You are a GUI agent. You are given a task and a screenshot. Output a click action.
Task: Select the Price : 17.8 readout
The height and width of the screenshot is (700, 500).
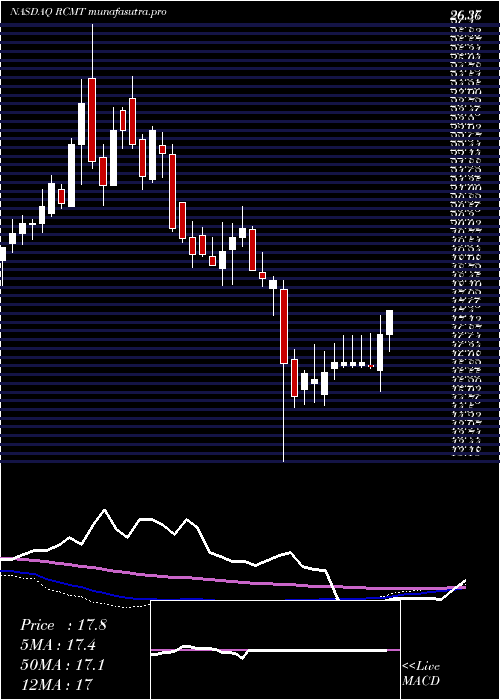click(63, 625)
